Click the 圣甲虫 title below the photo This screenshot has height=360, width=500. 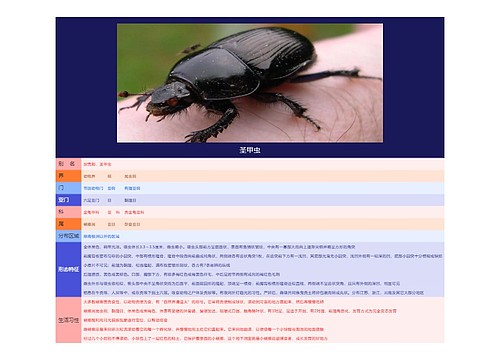pos(250,150)
